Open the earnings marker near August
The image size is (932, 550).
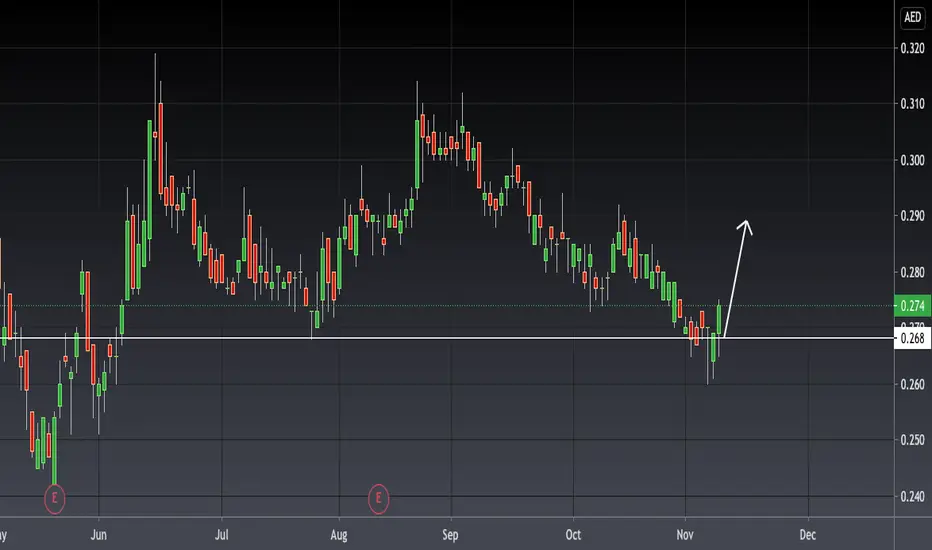[x=379, y=498]
